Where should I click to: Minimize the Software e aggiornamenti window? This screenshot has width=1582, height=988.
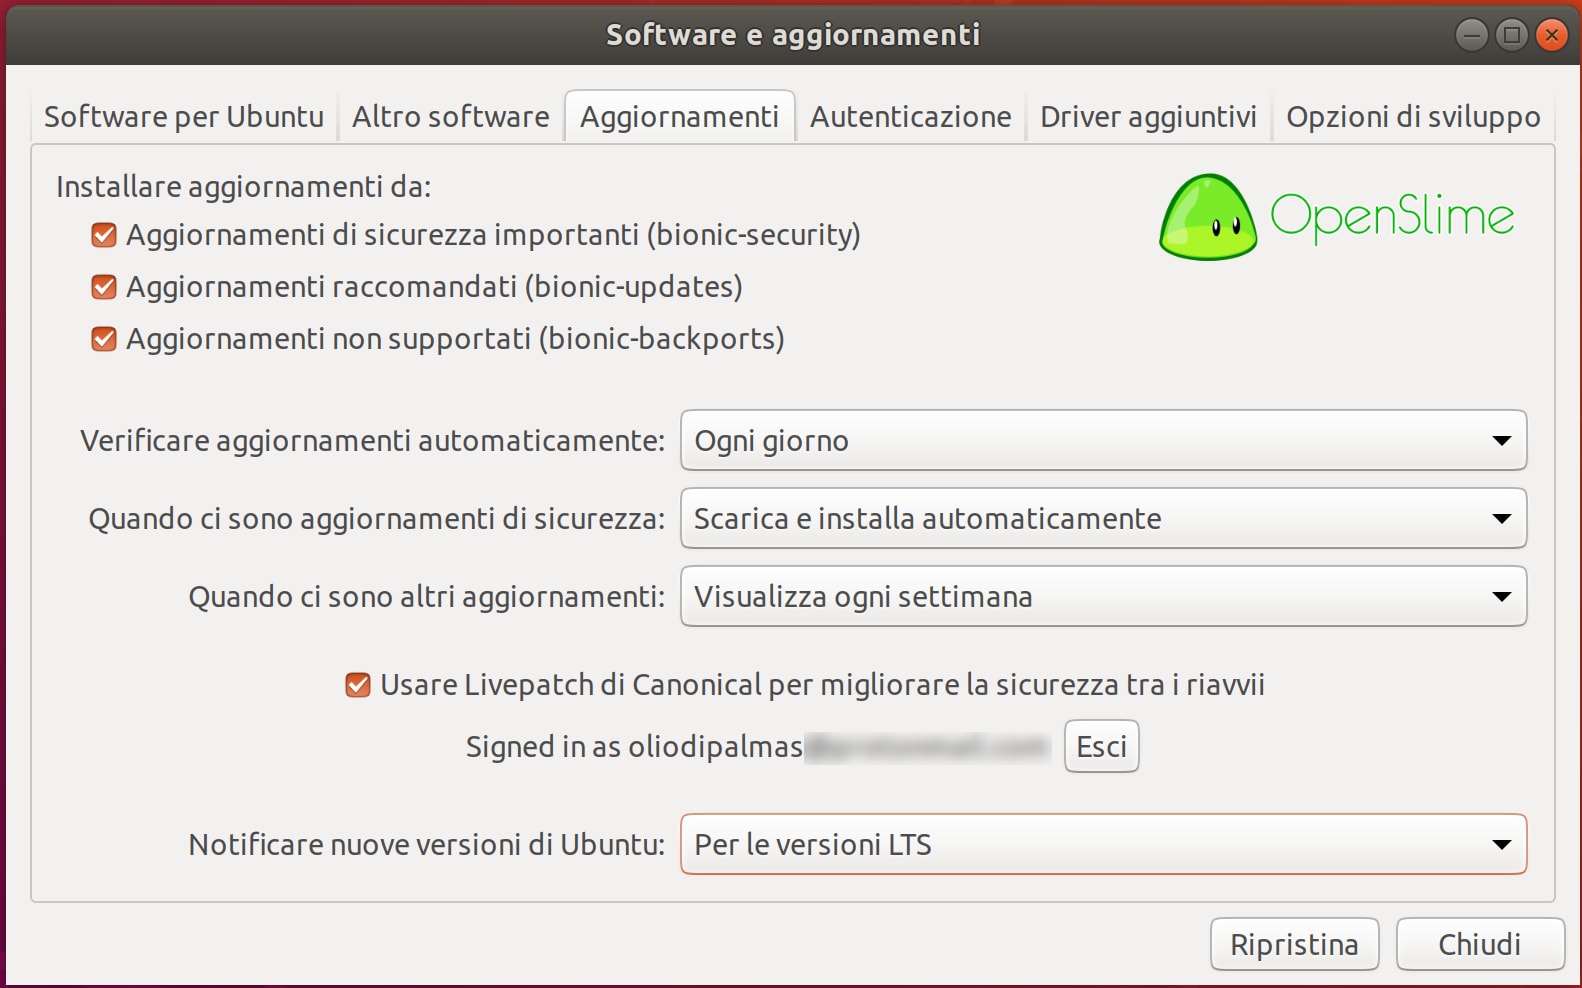1471,36
